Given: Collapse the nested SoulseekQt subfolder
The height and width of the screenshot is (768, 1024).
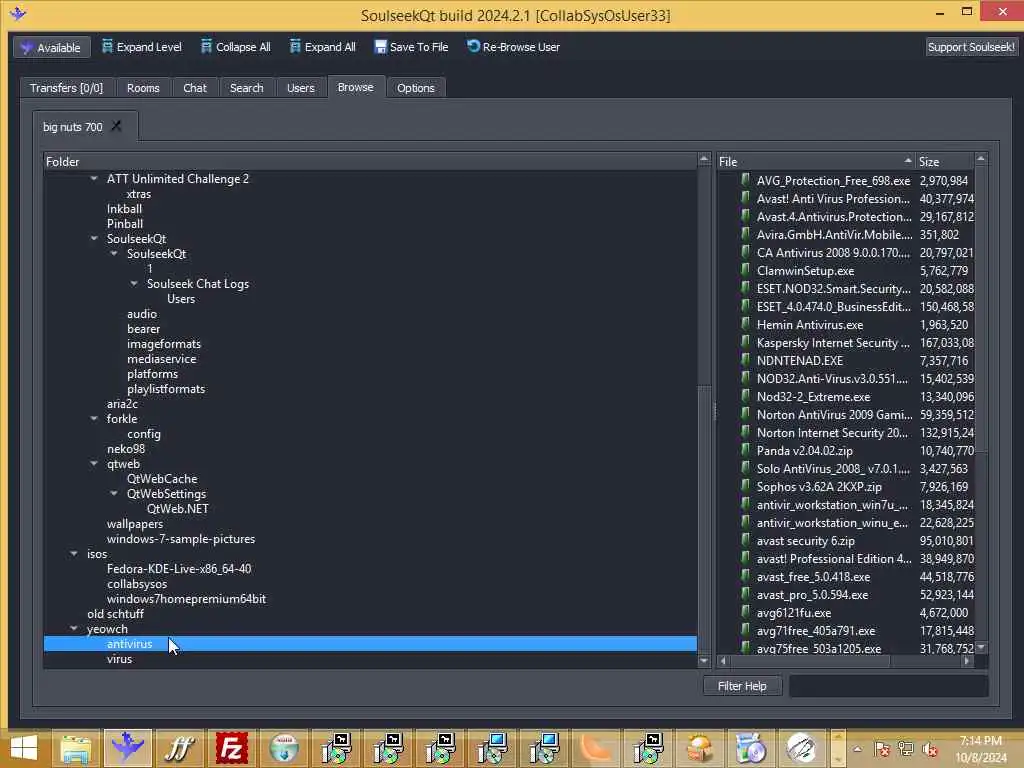Looking at the screenshot, I should (x=114, y=253).
